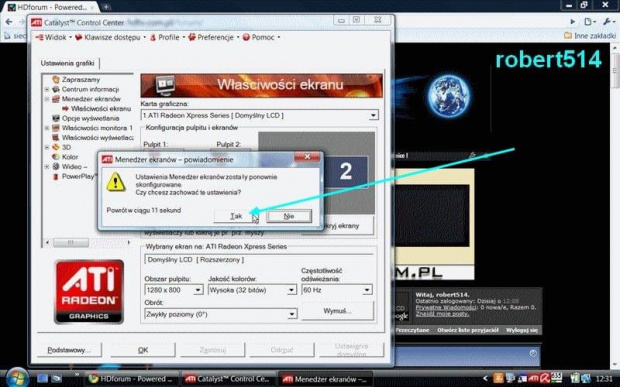Image resolution: width=620 pixels, height=387 pixels.
Task: Click the tree panel horizontal scrollbar
Action: tap(88, 242)
